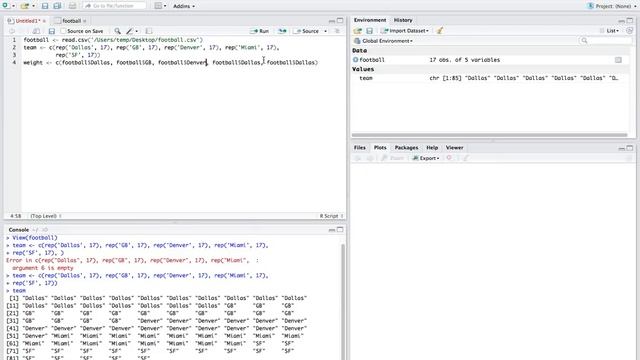640x360 pixels.
Task: Switch to the Help tab
Action: (x=432, y=148)
